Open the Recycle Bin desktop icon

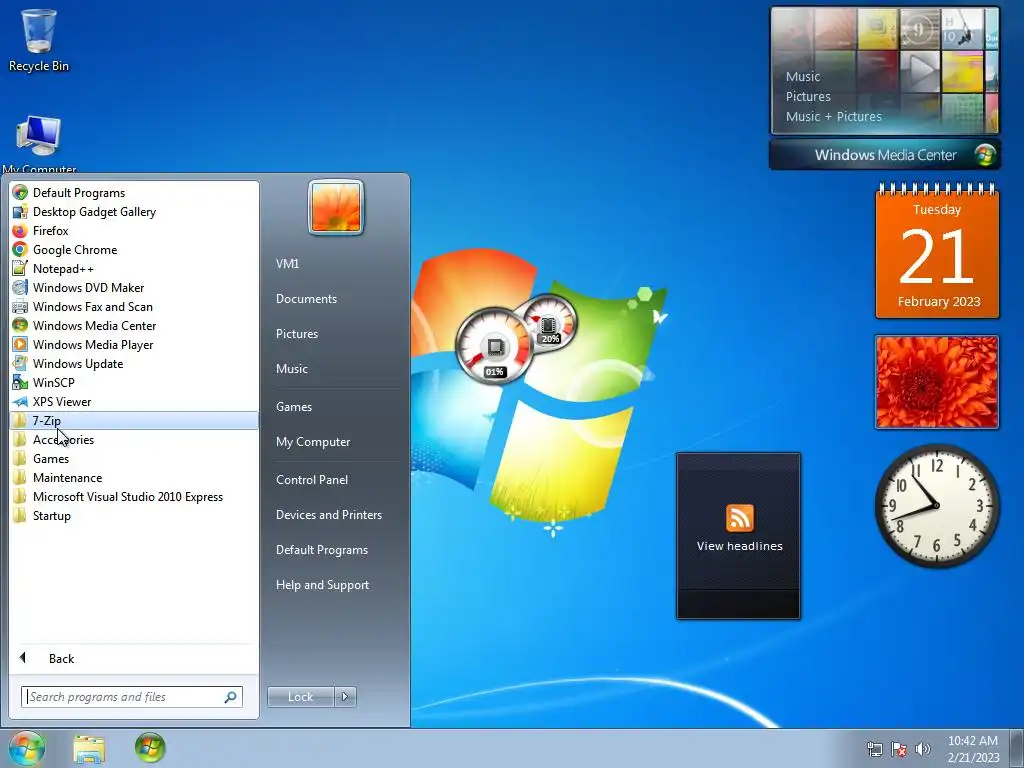[39, 40]
